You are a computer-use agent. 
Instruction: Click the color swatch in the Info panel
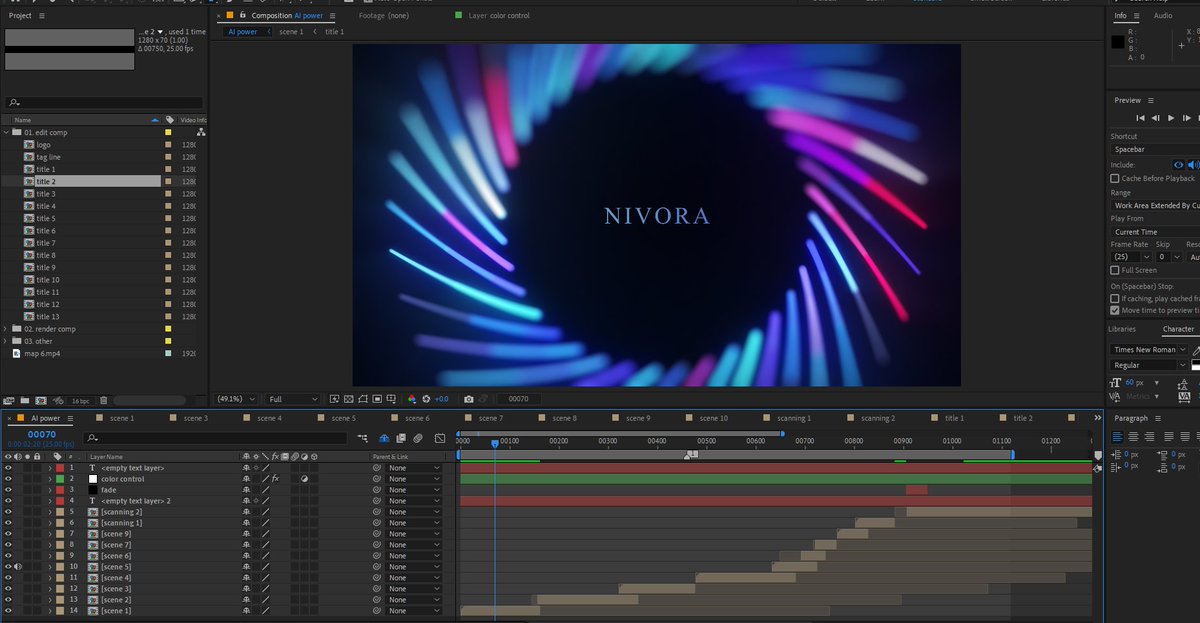click(x=1117, y=42)
